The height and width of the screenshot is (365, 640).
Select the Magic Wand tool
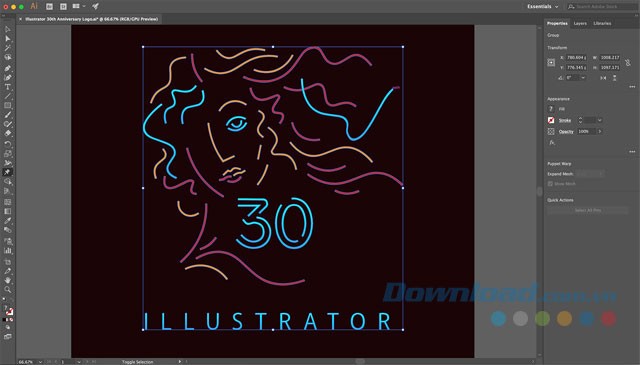coord(7,48)
